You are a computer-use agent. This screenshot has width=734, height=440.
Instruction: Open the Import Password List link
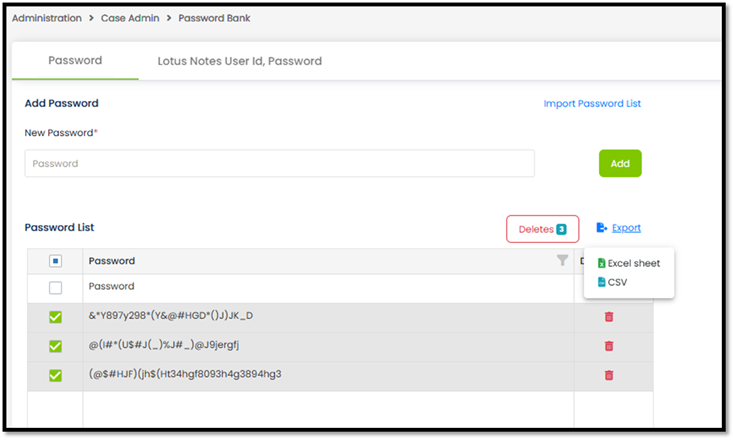click(592, 103)
